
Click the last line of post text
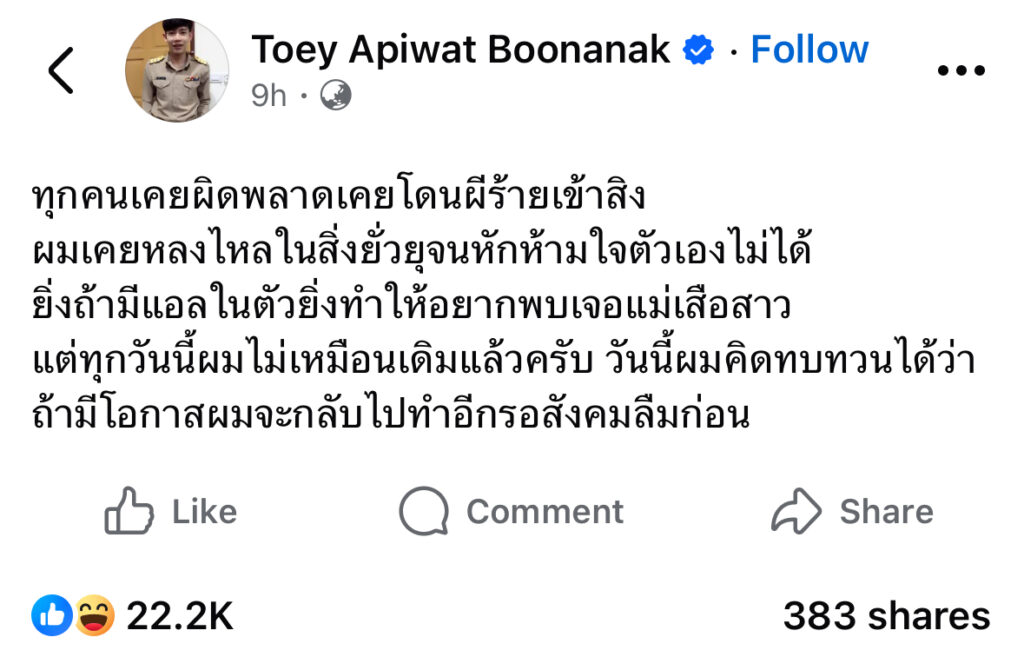[391, 415]
